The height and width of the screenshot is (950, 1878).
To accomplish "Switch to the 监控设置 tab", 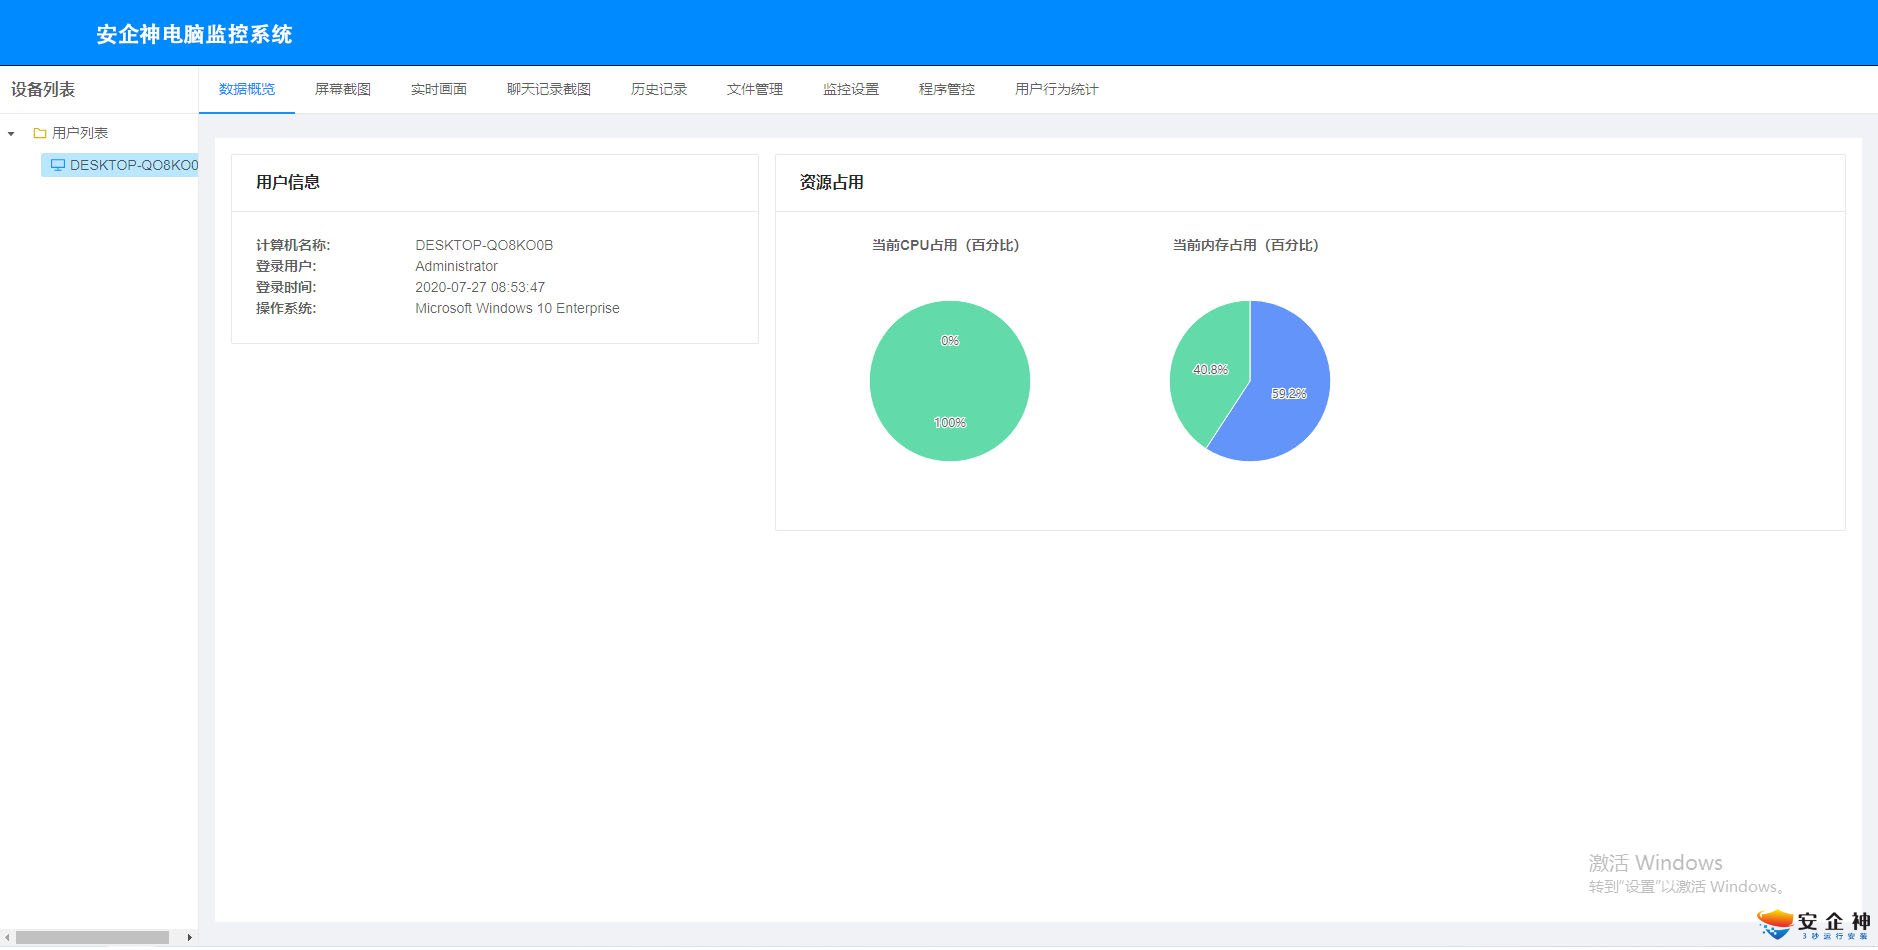I will coord(851,89).
